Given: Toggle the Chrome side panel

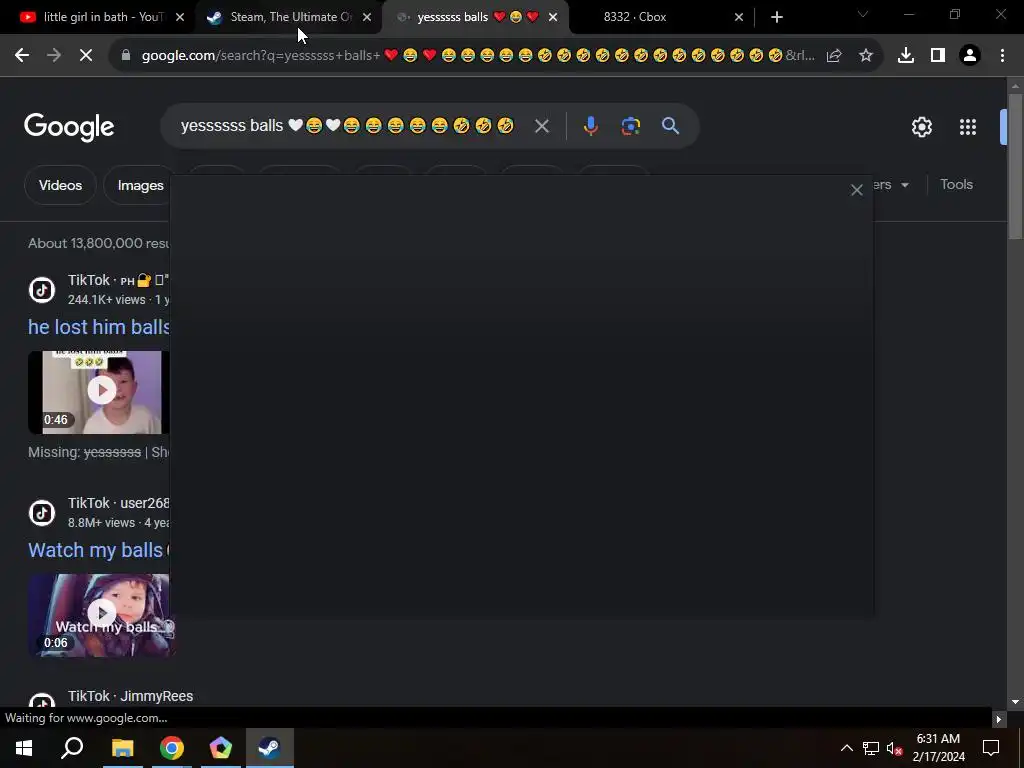Looking at the screenshot, I should pos(938,56).
